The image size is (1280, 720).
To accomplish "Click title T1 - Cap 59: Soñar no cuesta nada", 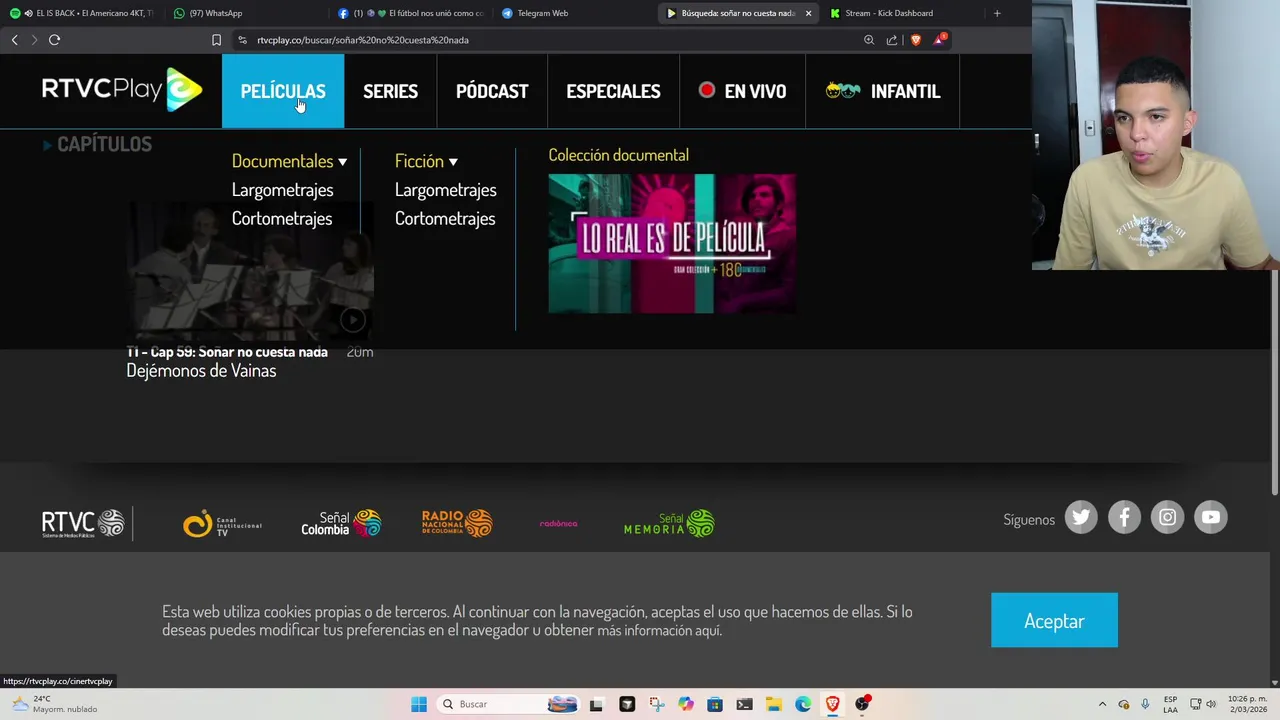I will (227, 352).
